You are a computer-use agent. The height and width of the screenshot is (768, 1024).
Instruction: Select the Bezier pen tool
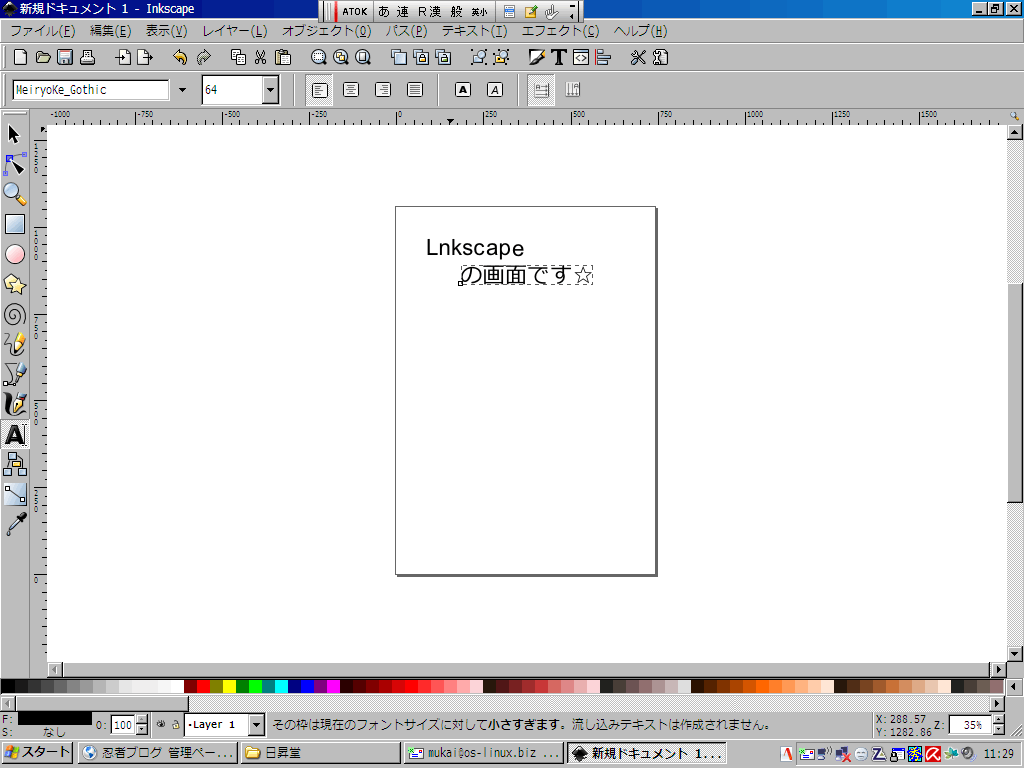point(14,374)
